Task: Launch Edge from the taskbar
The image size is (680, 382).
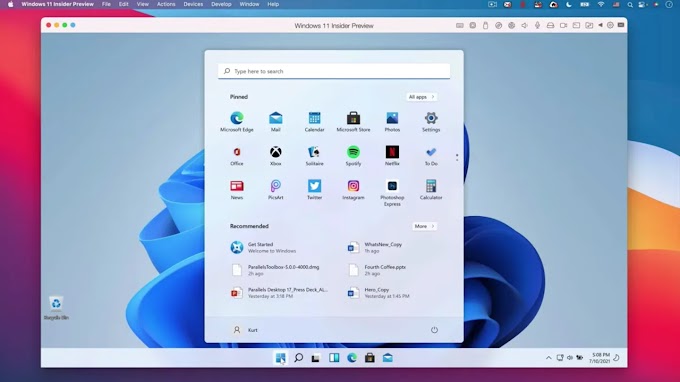Action: 352,358
